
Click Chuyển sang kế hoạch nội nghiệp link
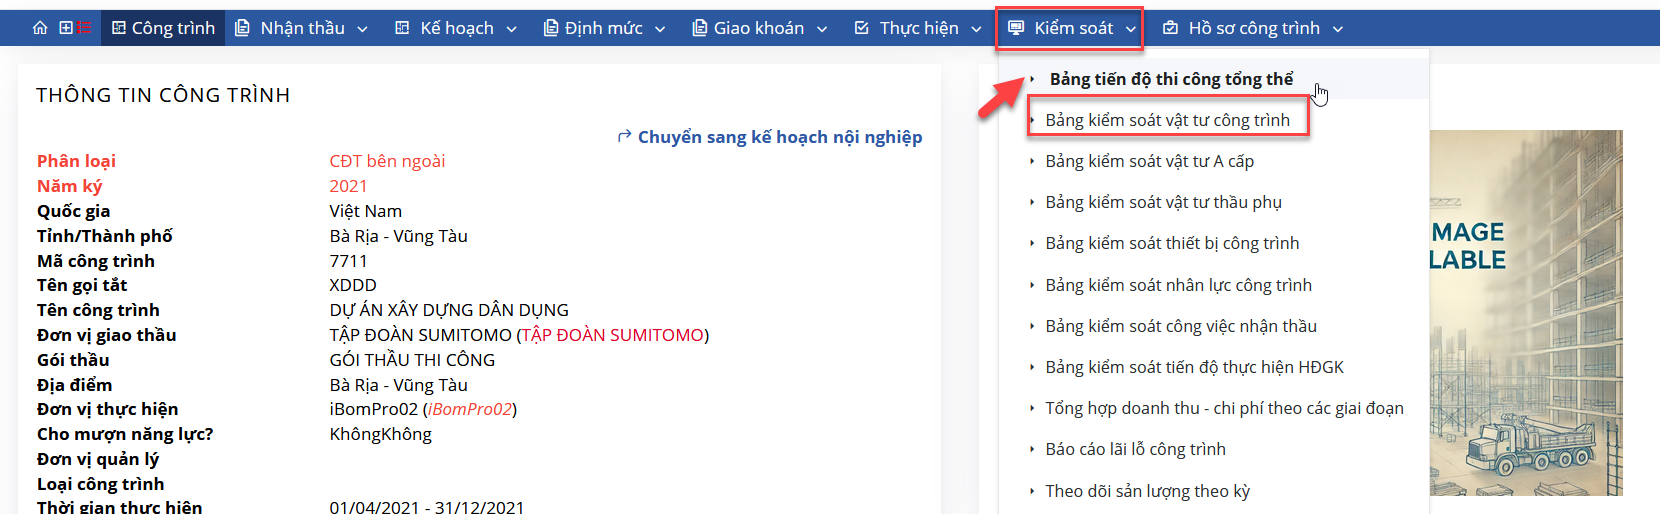coord(780,137)
